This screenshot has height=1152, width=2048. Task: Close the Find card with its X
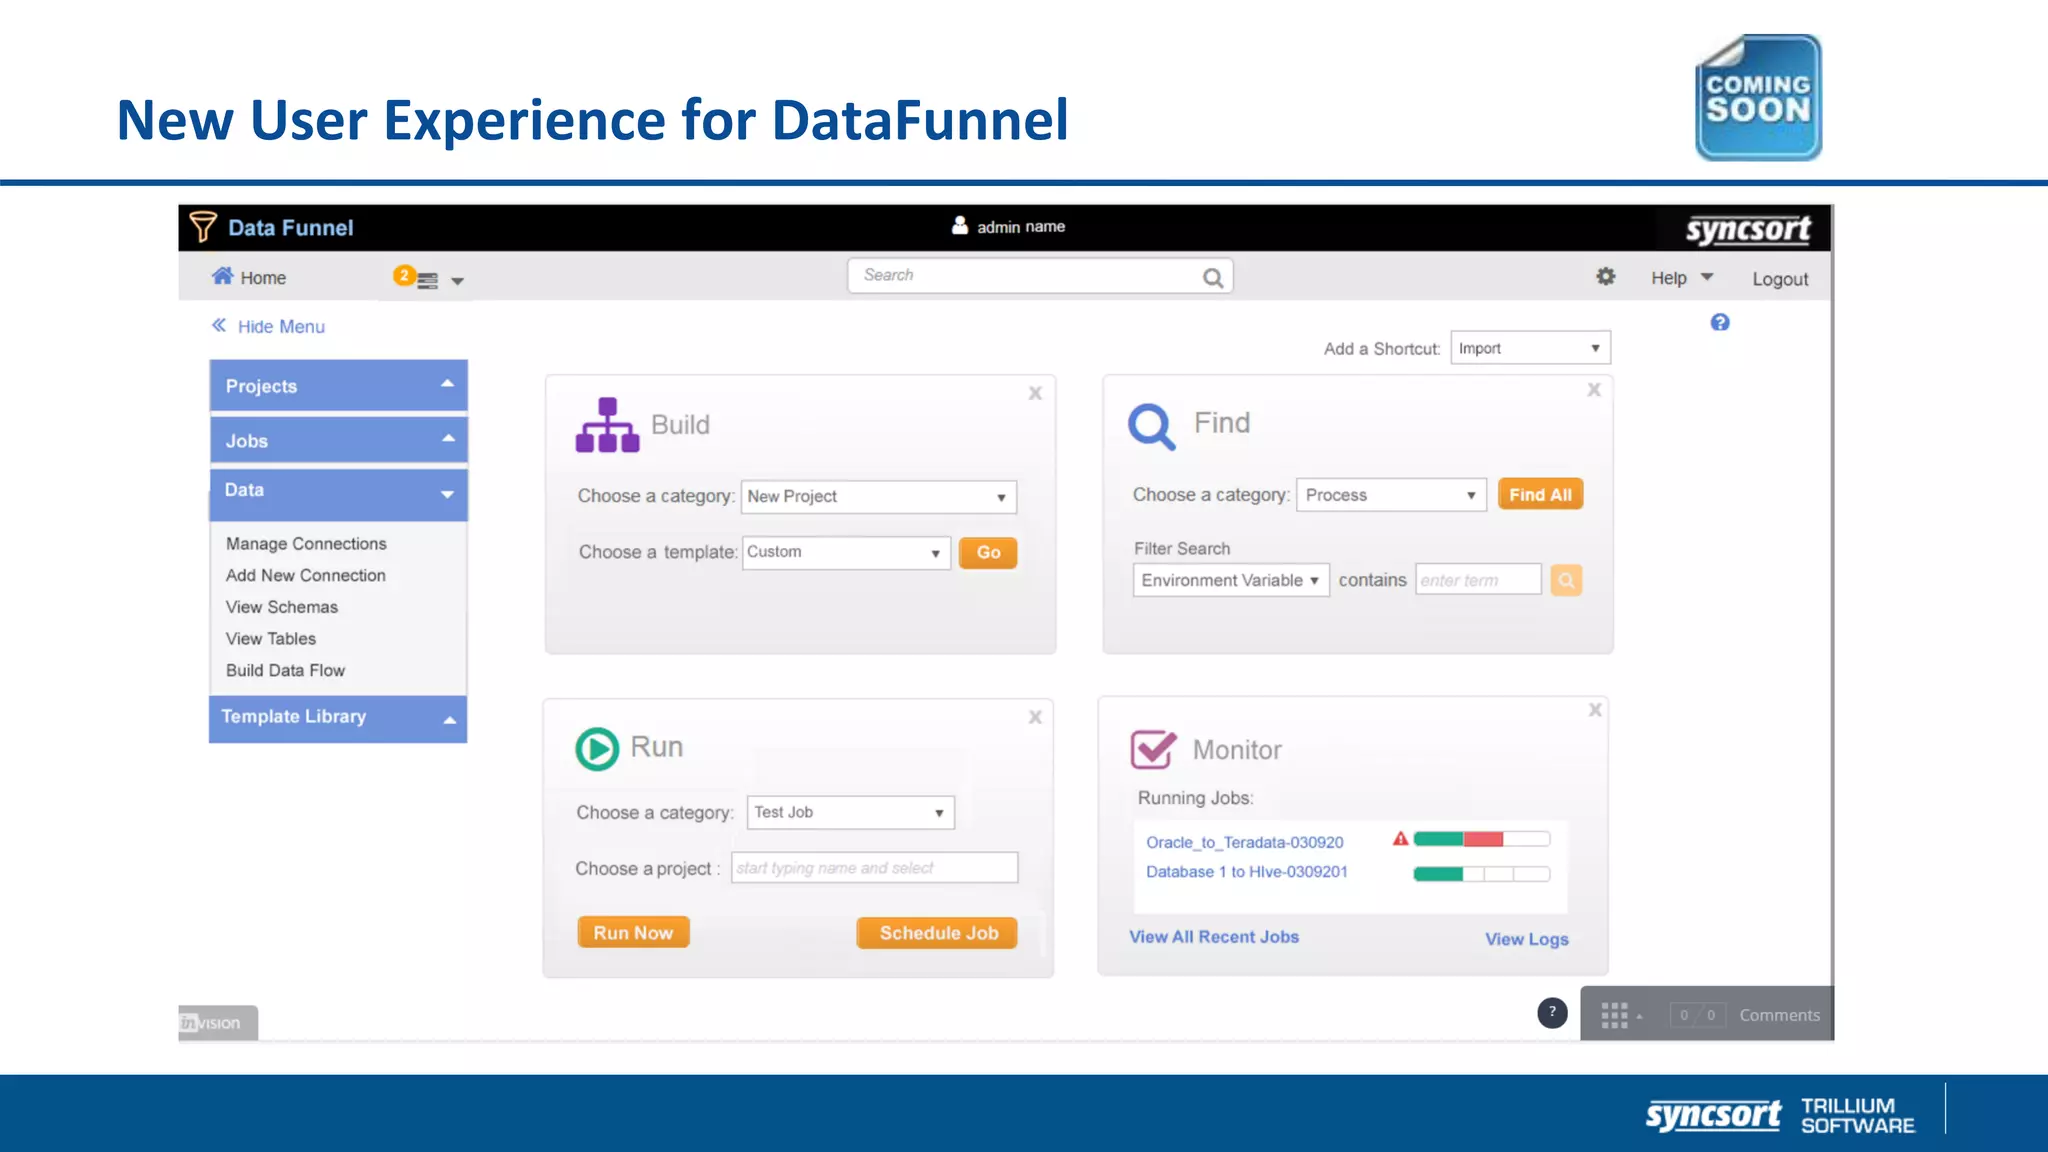pyautogui.click(x=1594, y=390)
